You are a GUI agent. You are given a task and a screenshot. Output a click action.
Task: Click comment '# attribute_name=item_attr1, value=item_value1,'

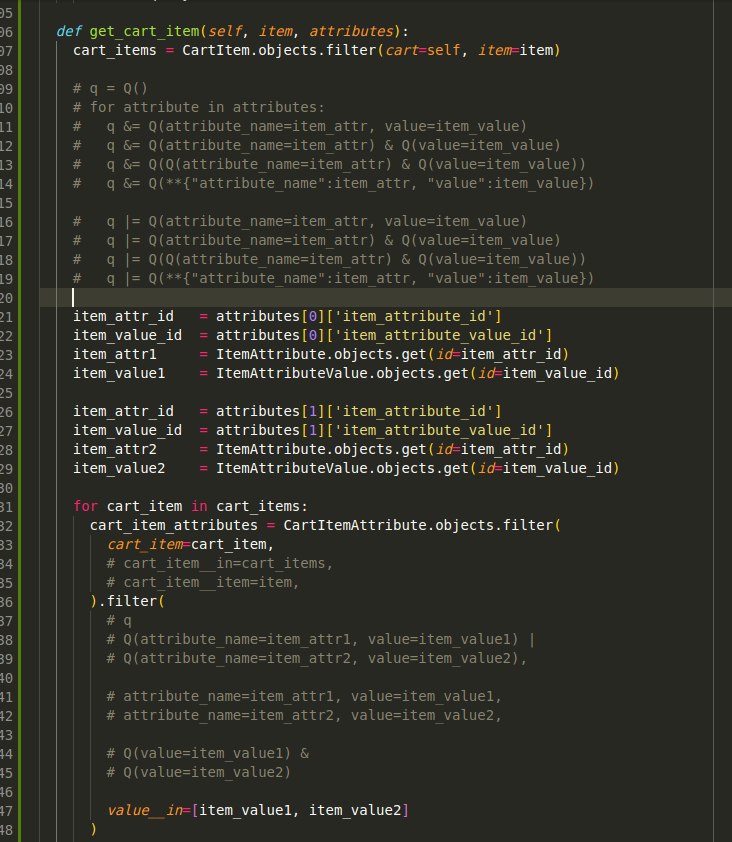click(304, 696)
